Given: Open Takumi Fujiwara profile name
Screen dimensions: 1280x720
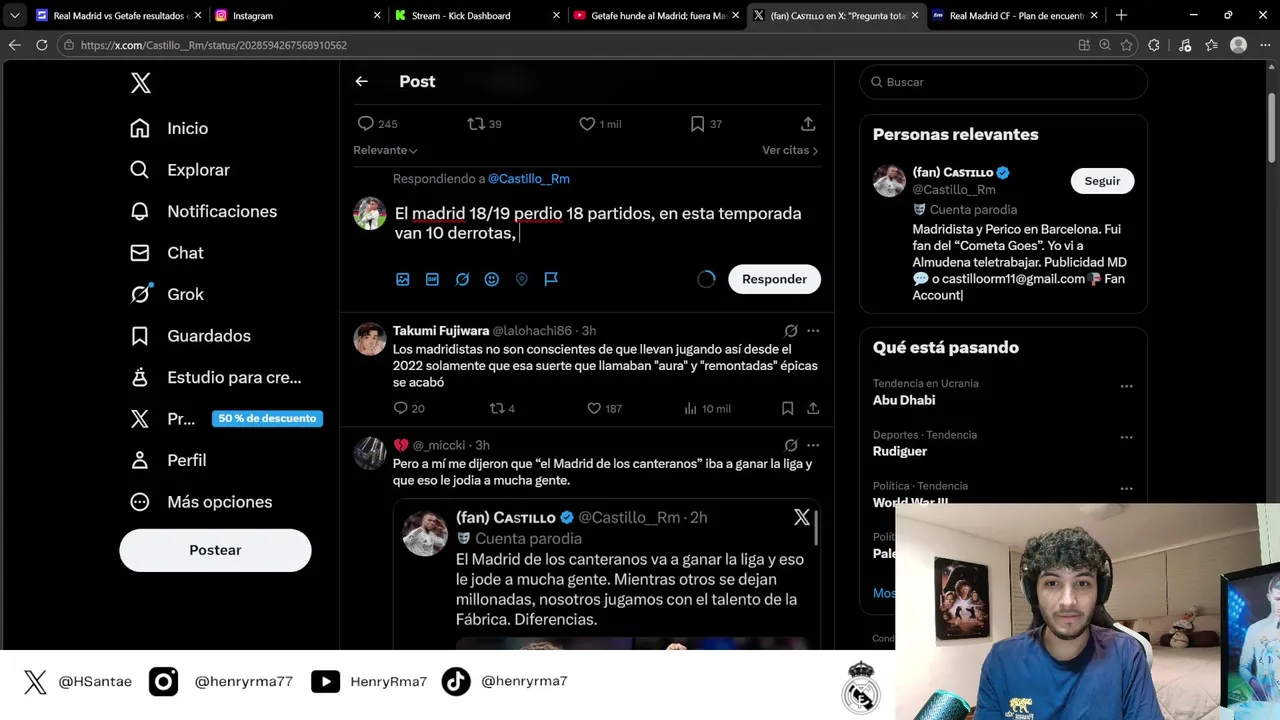Looking at the screenshot, I should pos(441,331).
